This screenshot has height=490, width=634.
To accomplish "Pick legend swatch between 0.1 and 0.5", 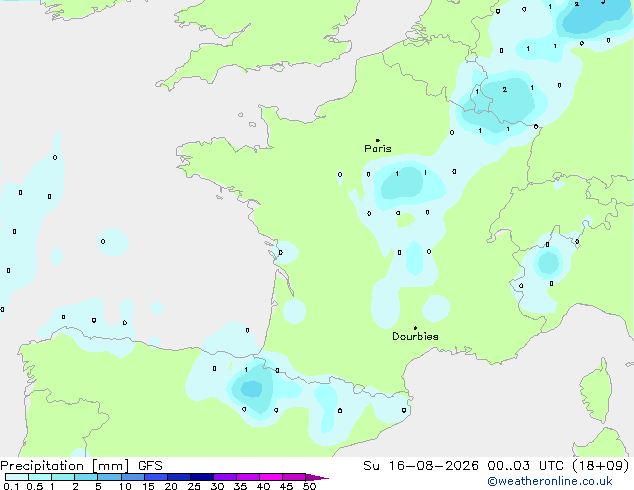I will (17, 477).
